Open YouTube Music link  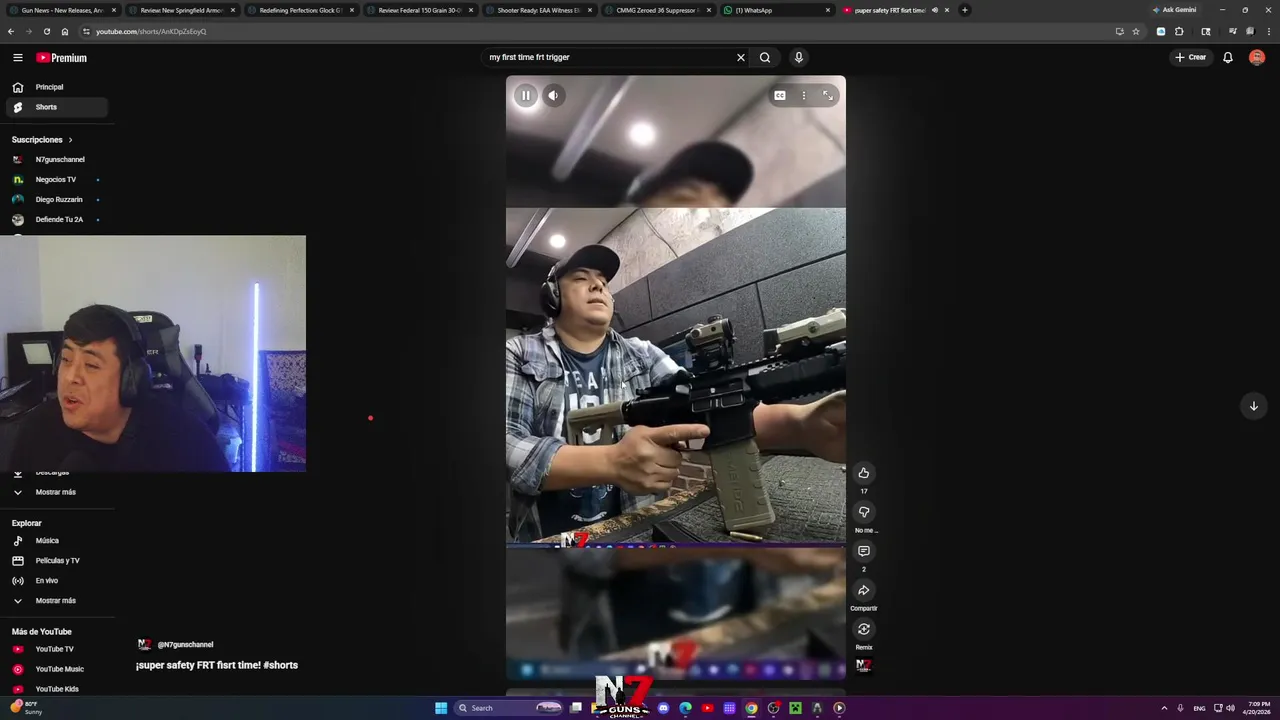(x=57, y=669)
